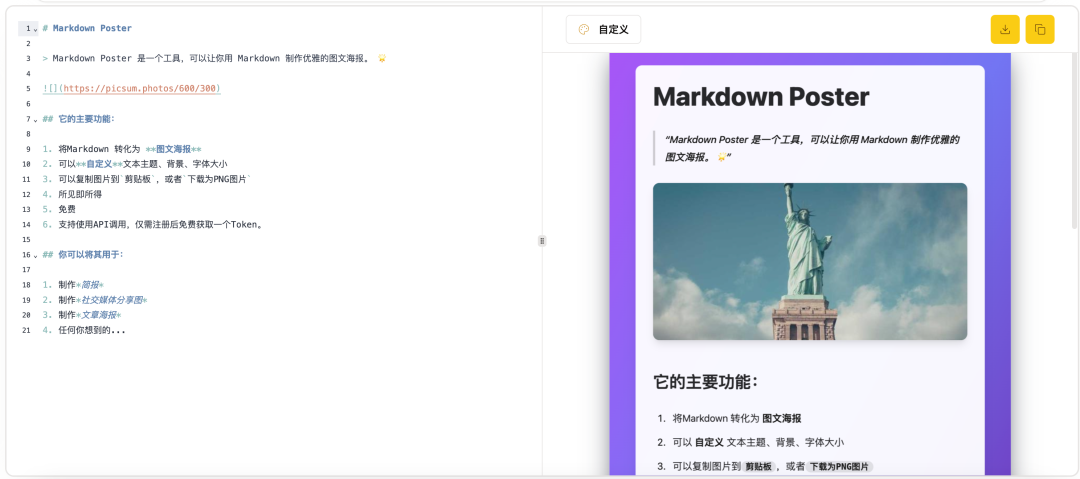
Task: Click the Statue of Liberty preview image
Action: pos(810,261)
